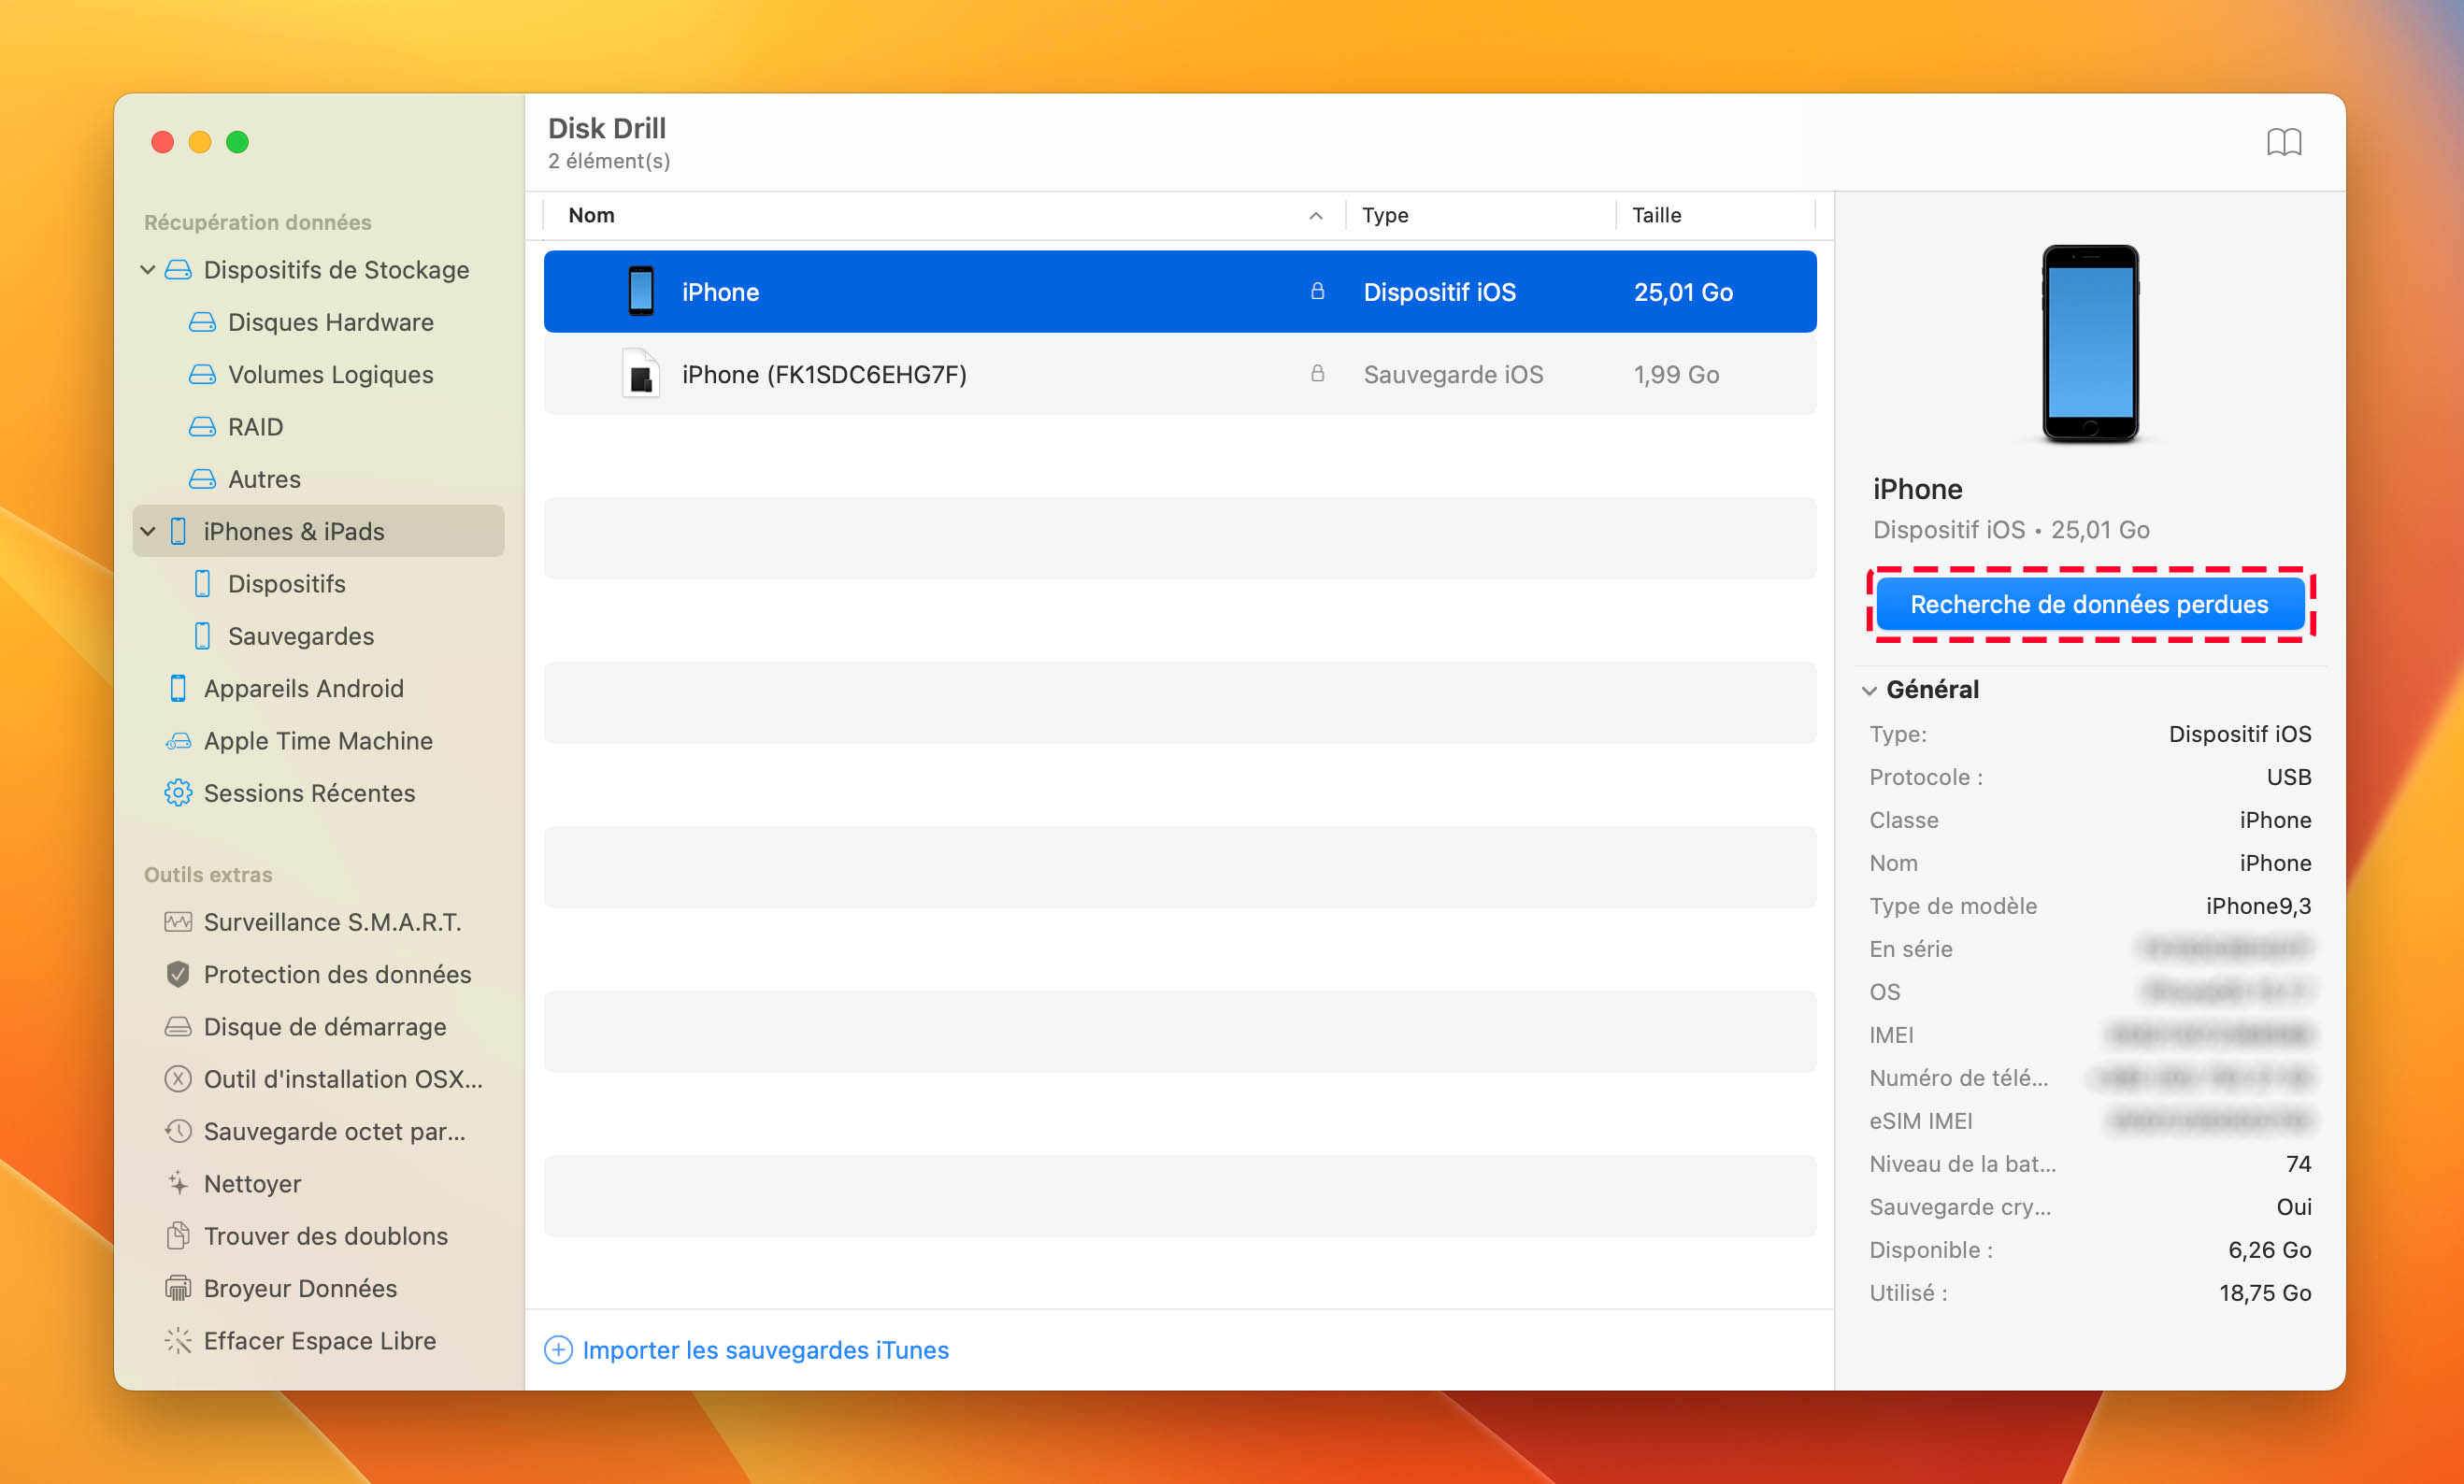This screenshot has width=2464, height=1484.
Task: Click the 18,75 Go used value
Action: tap(2265, 1293)
